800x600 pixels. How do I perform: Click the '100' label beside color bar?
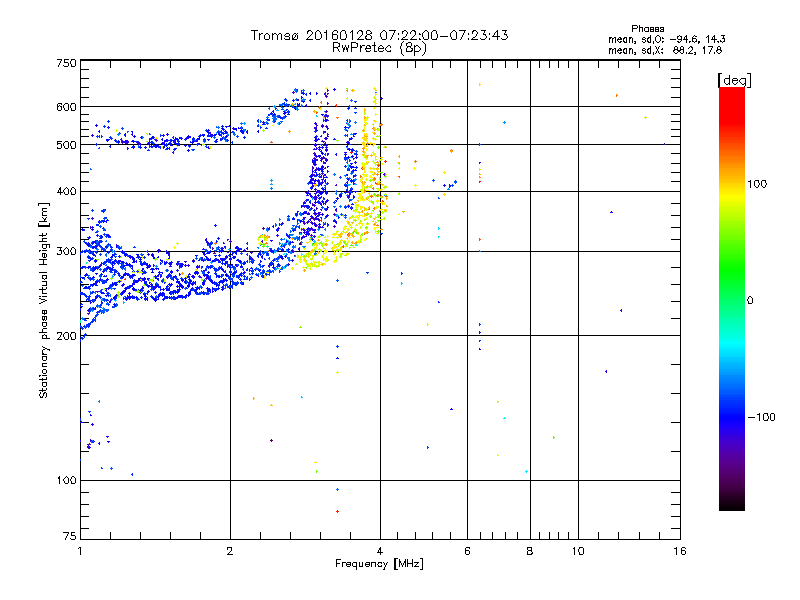click(x=757, y=184)
